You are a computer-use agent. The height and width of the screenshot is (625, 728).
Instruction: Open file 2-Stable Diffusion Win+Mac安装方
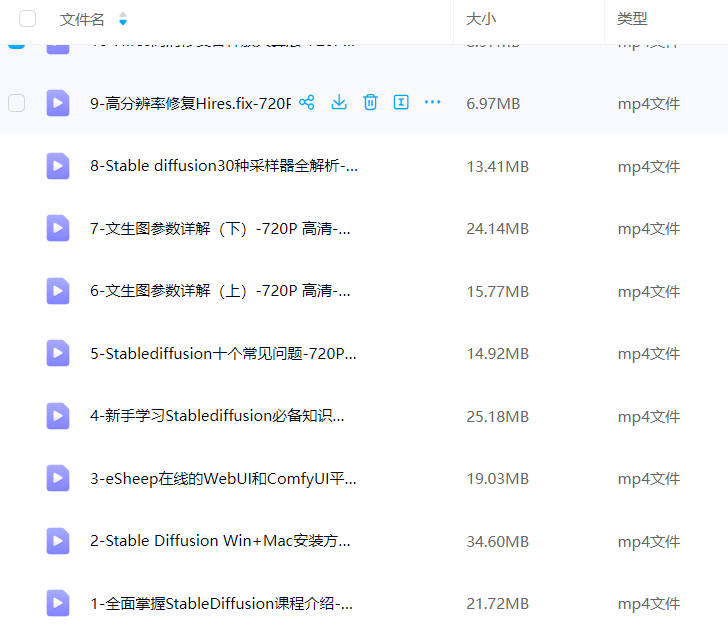coord(220,541)
